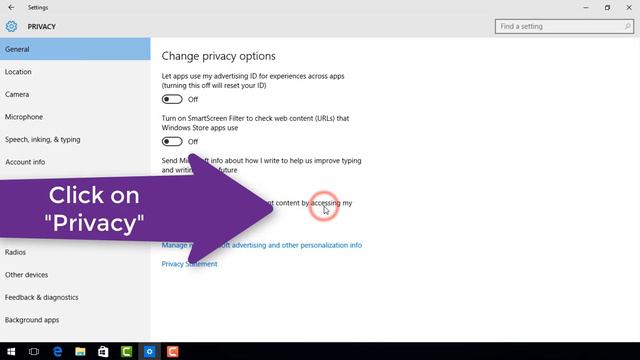Go back using the Settings back arrow
This screenshot has height=360, width=640.
click(11, 7)
